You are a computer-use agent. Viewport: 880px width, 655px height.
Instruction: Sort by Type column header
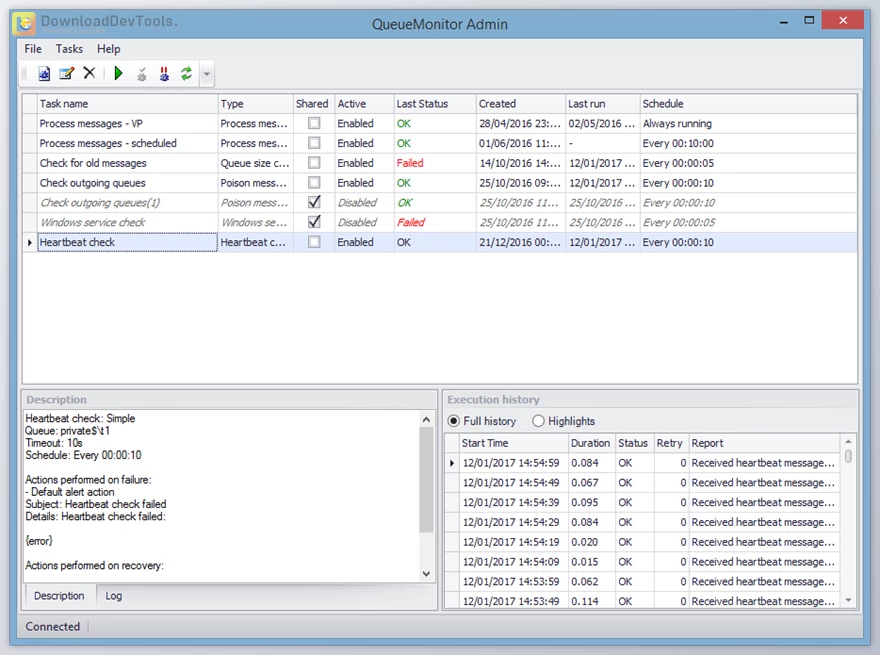click(255, 103)
